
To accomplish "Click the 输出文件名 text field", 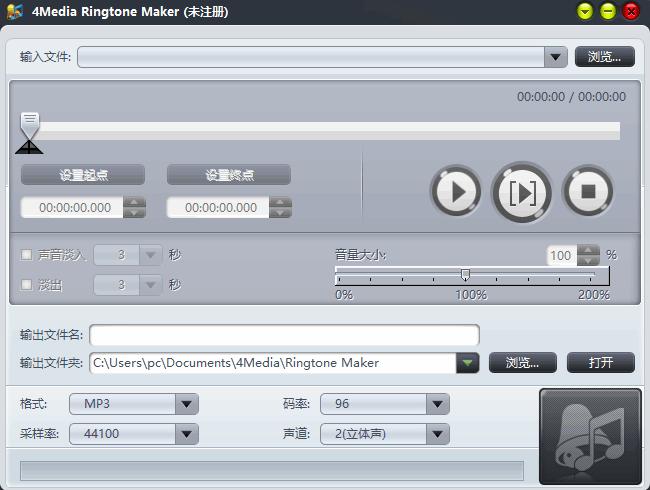I will tap(284, 335).
